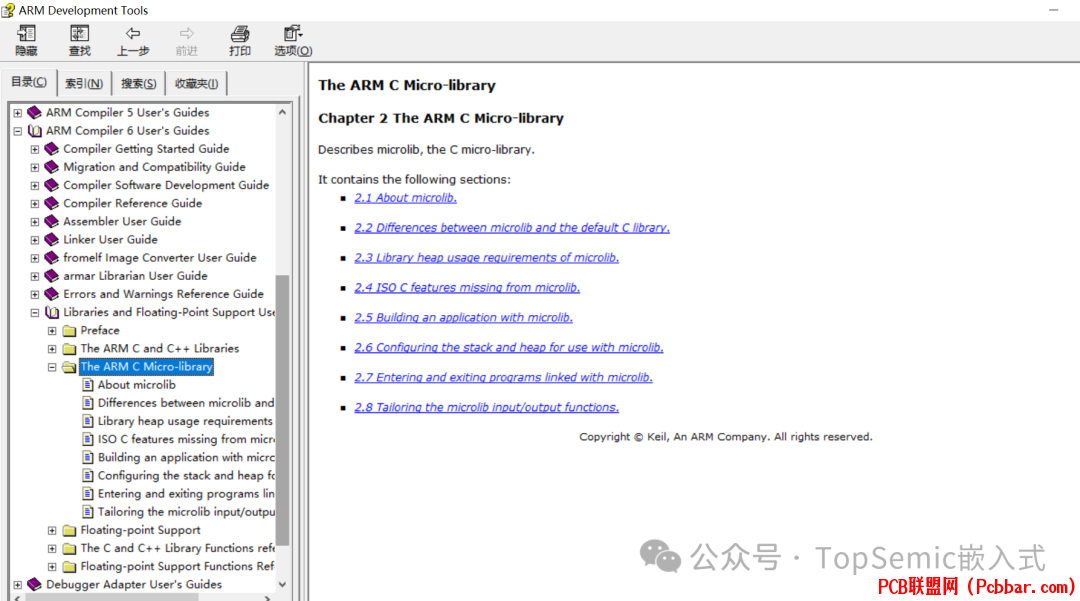Screen dimensions: 1080x601
Task: Expand Debugger Adapter User's Guides node
Action: tap(17, 584)
